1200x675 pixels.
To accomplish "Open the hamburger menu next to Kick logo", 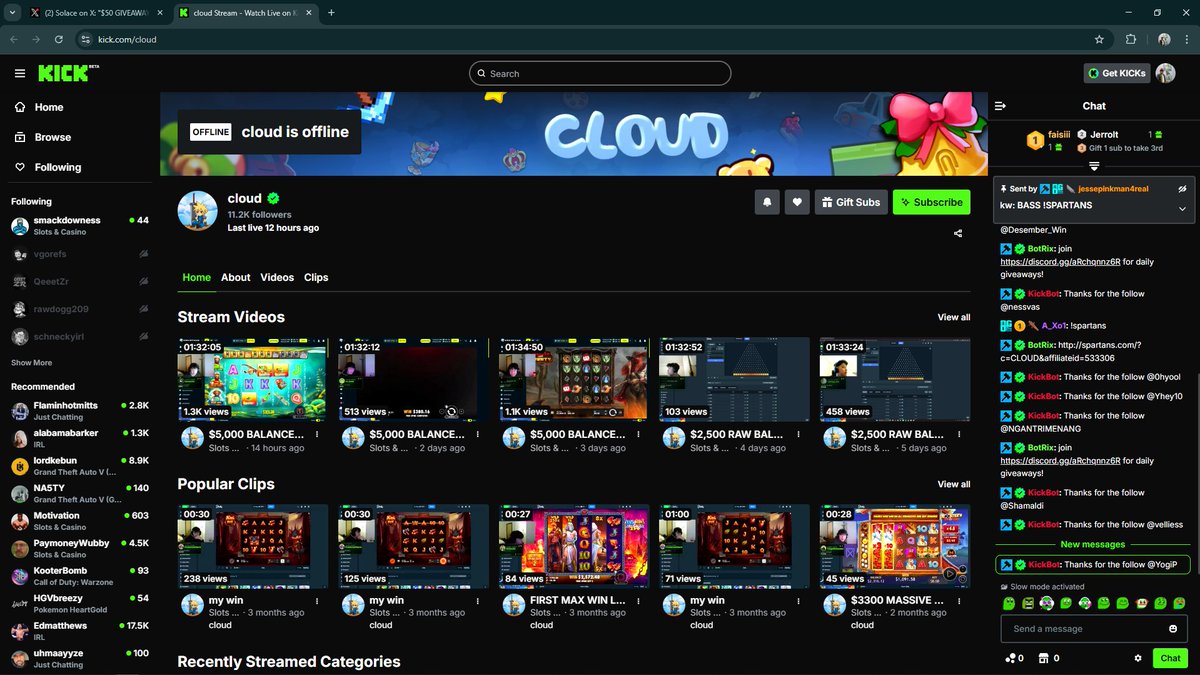I will point(20,73).
